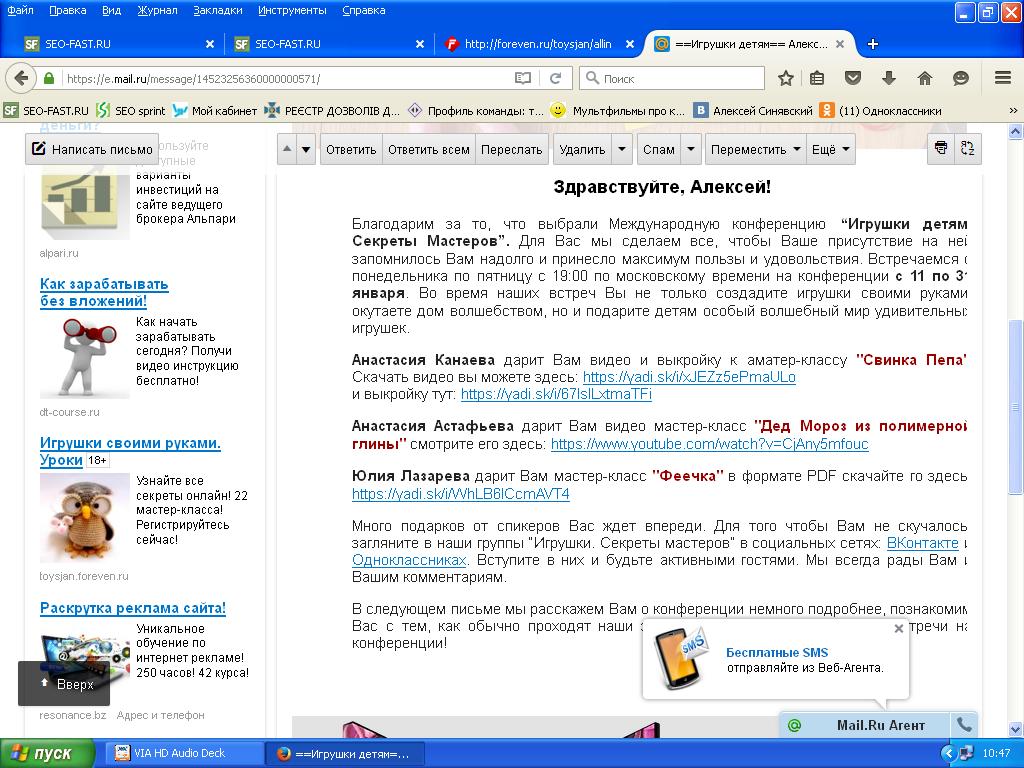Viewport: 1024px width, 768px height.
Task: Open the ВКонтакте group link
Action: tap(922, 543)
